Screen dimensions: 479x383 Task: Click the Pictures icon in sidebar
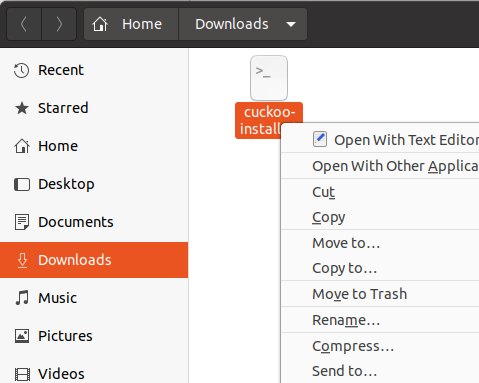[22, 336]
